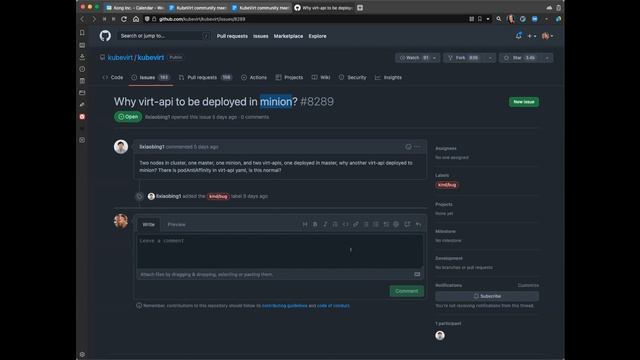Image resolution: width=640 pixels, height=360 pixels.
Task: Open the plus create-new dropdown
Action: click(532, 36)
